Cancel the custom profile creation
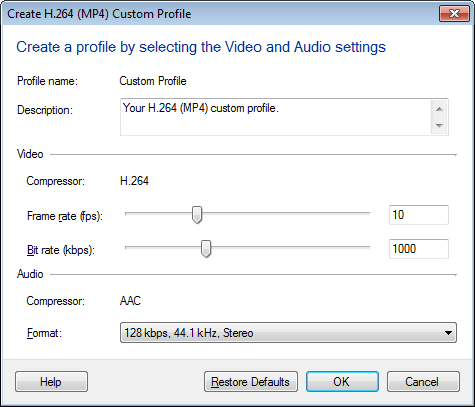 coord(423,382)
